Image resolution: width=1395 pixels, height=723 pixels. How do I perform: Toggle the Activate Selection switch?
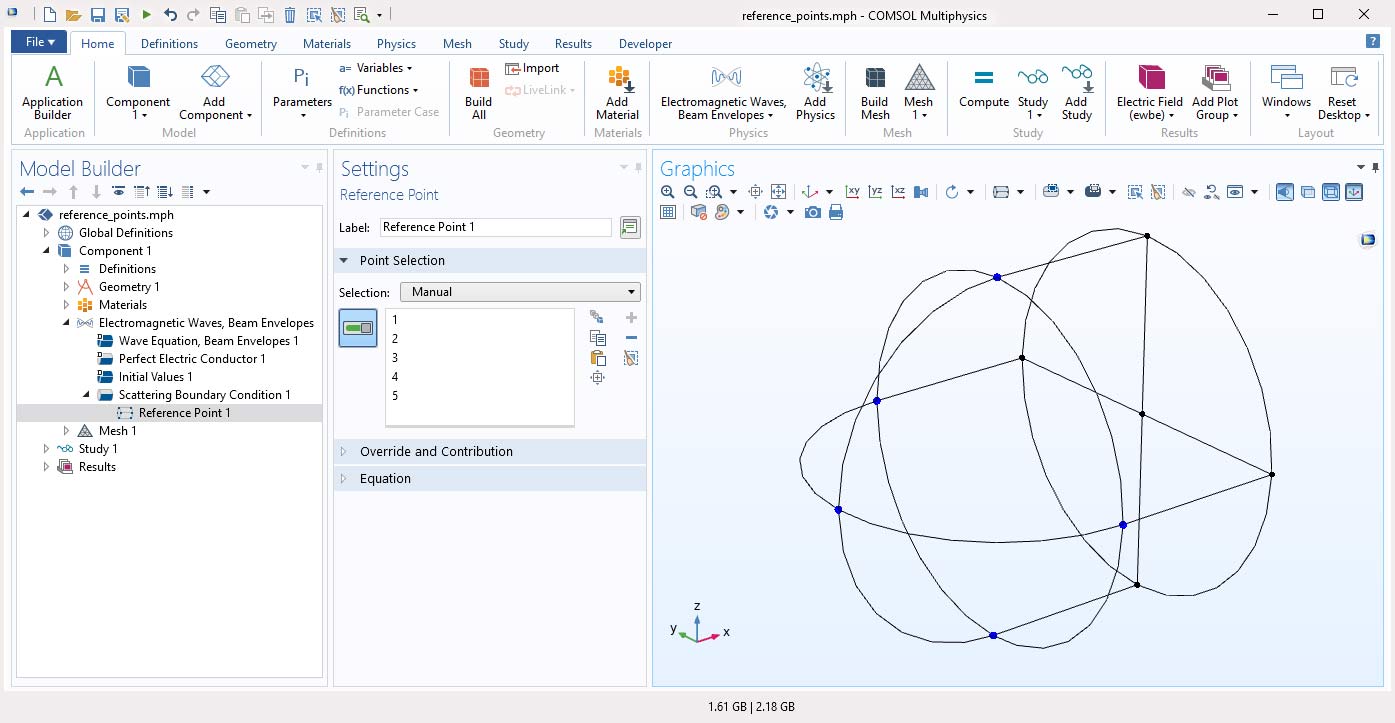coord(358,328)
